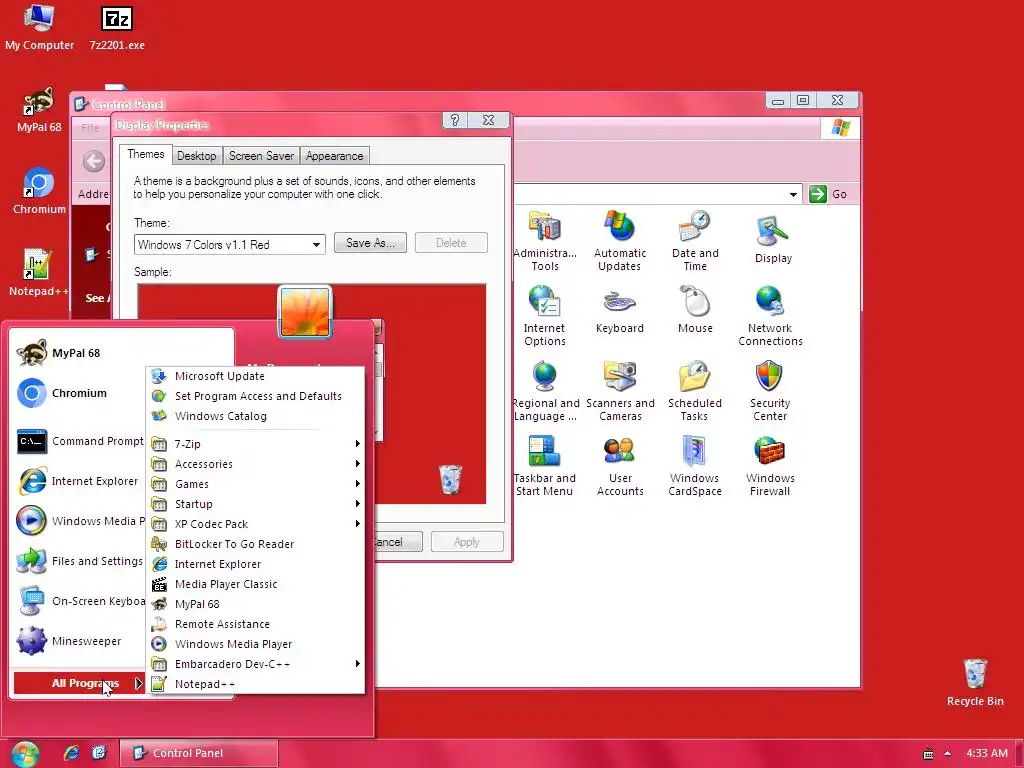The width and height of the screenshot is (1024, 768).
Task: Expand the Control Panel address bar dropdown
Action: coord(793,194)
